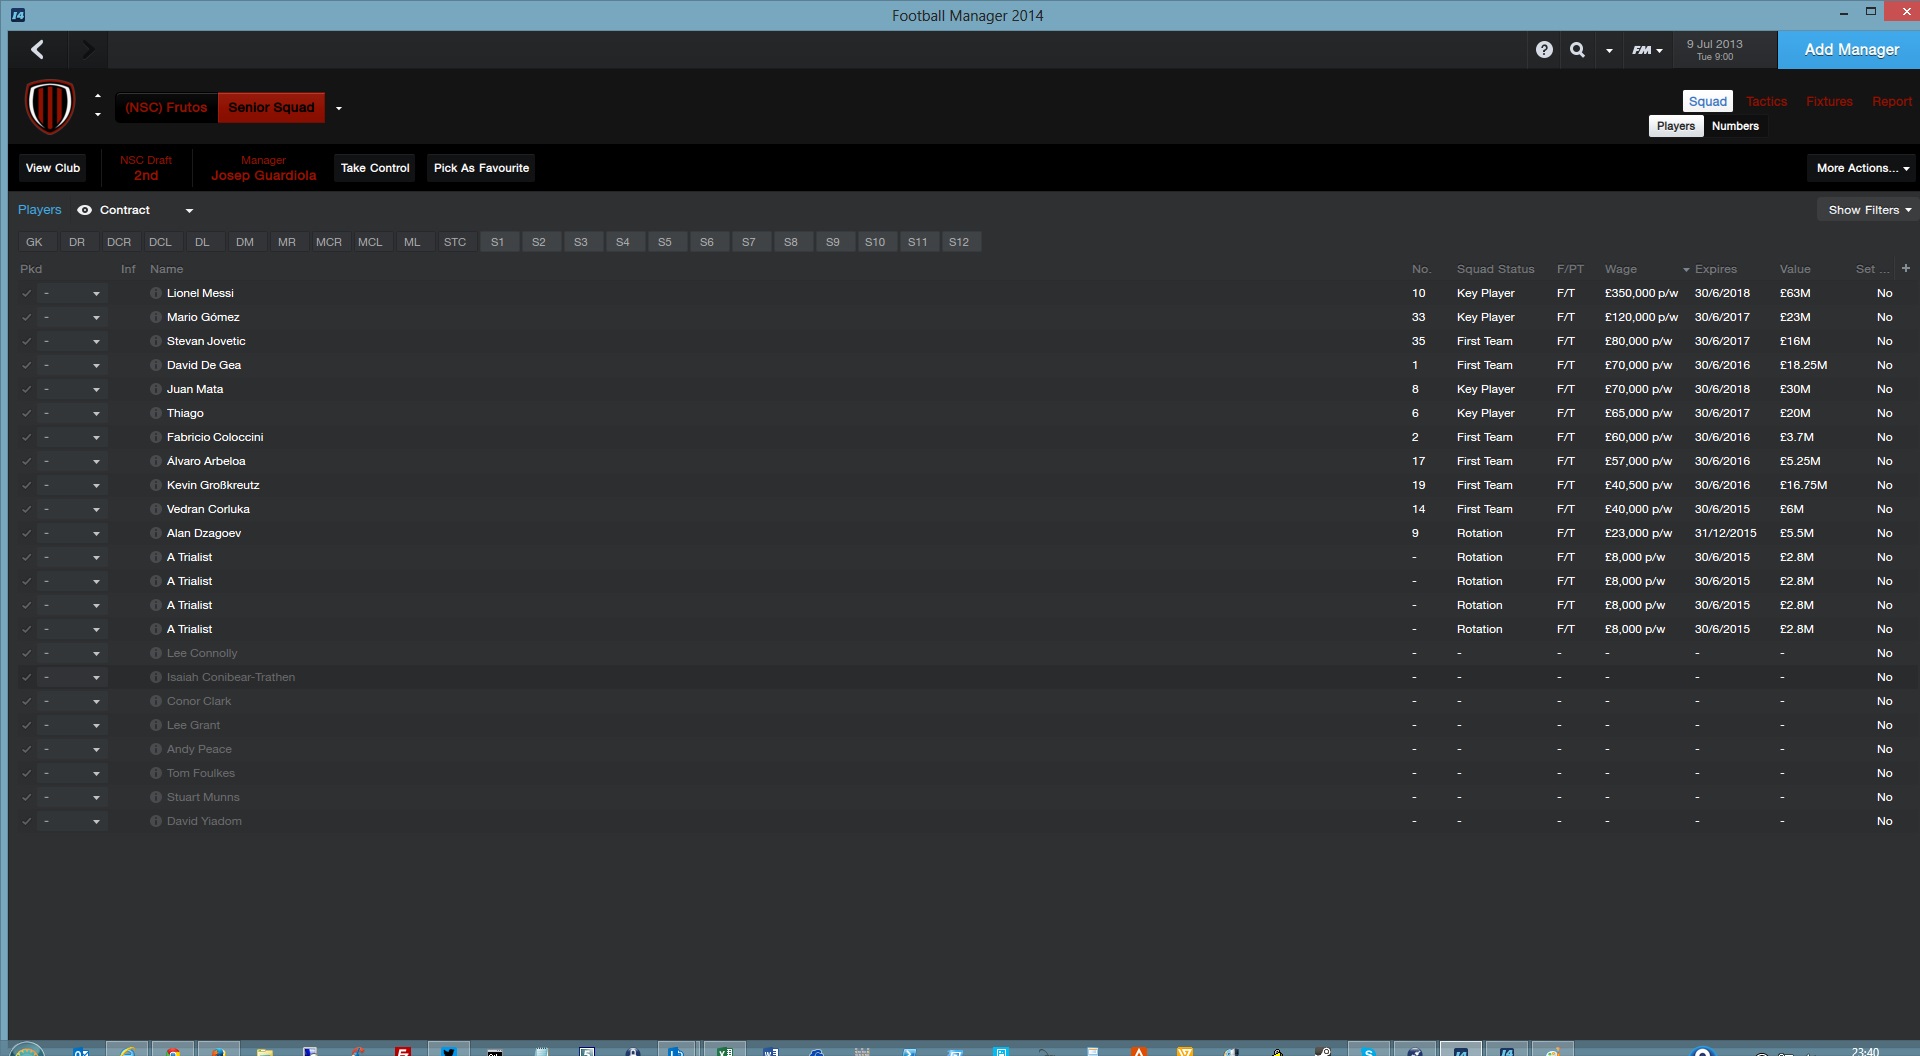Go forward using the right arrow
Image resolution: width=1920 pixels, height=1056 pixels.
point(87,49)
